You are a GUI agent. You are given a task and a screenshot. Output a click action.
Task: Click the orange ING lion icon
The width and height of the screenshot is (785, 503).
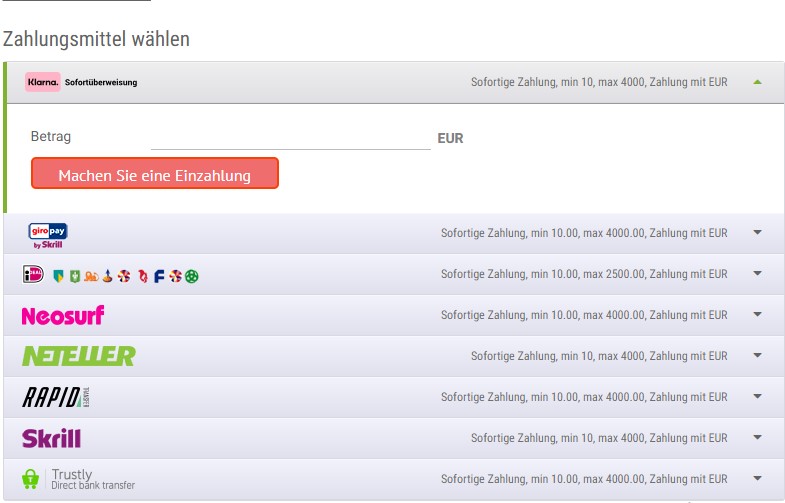(x=91, y=276)
